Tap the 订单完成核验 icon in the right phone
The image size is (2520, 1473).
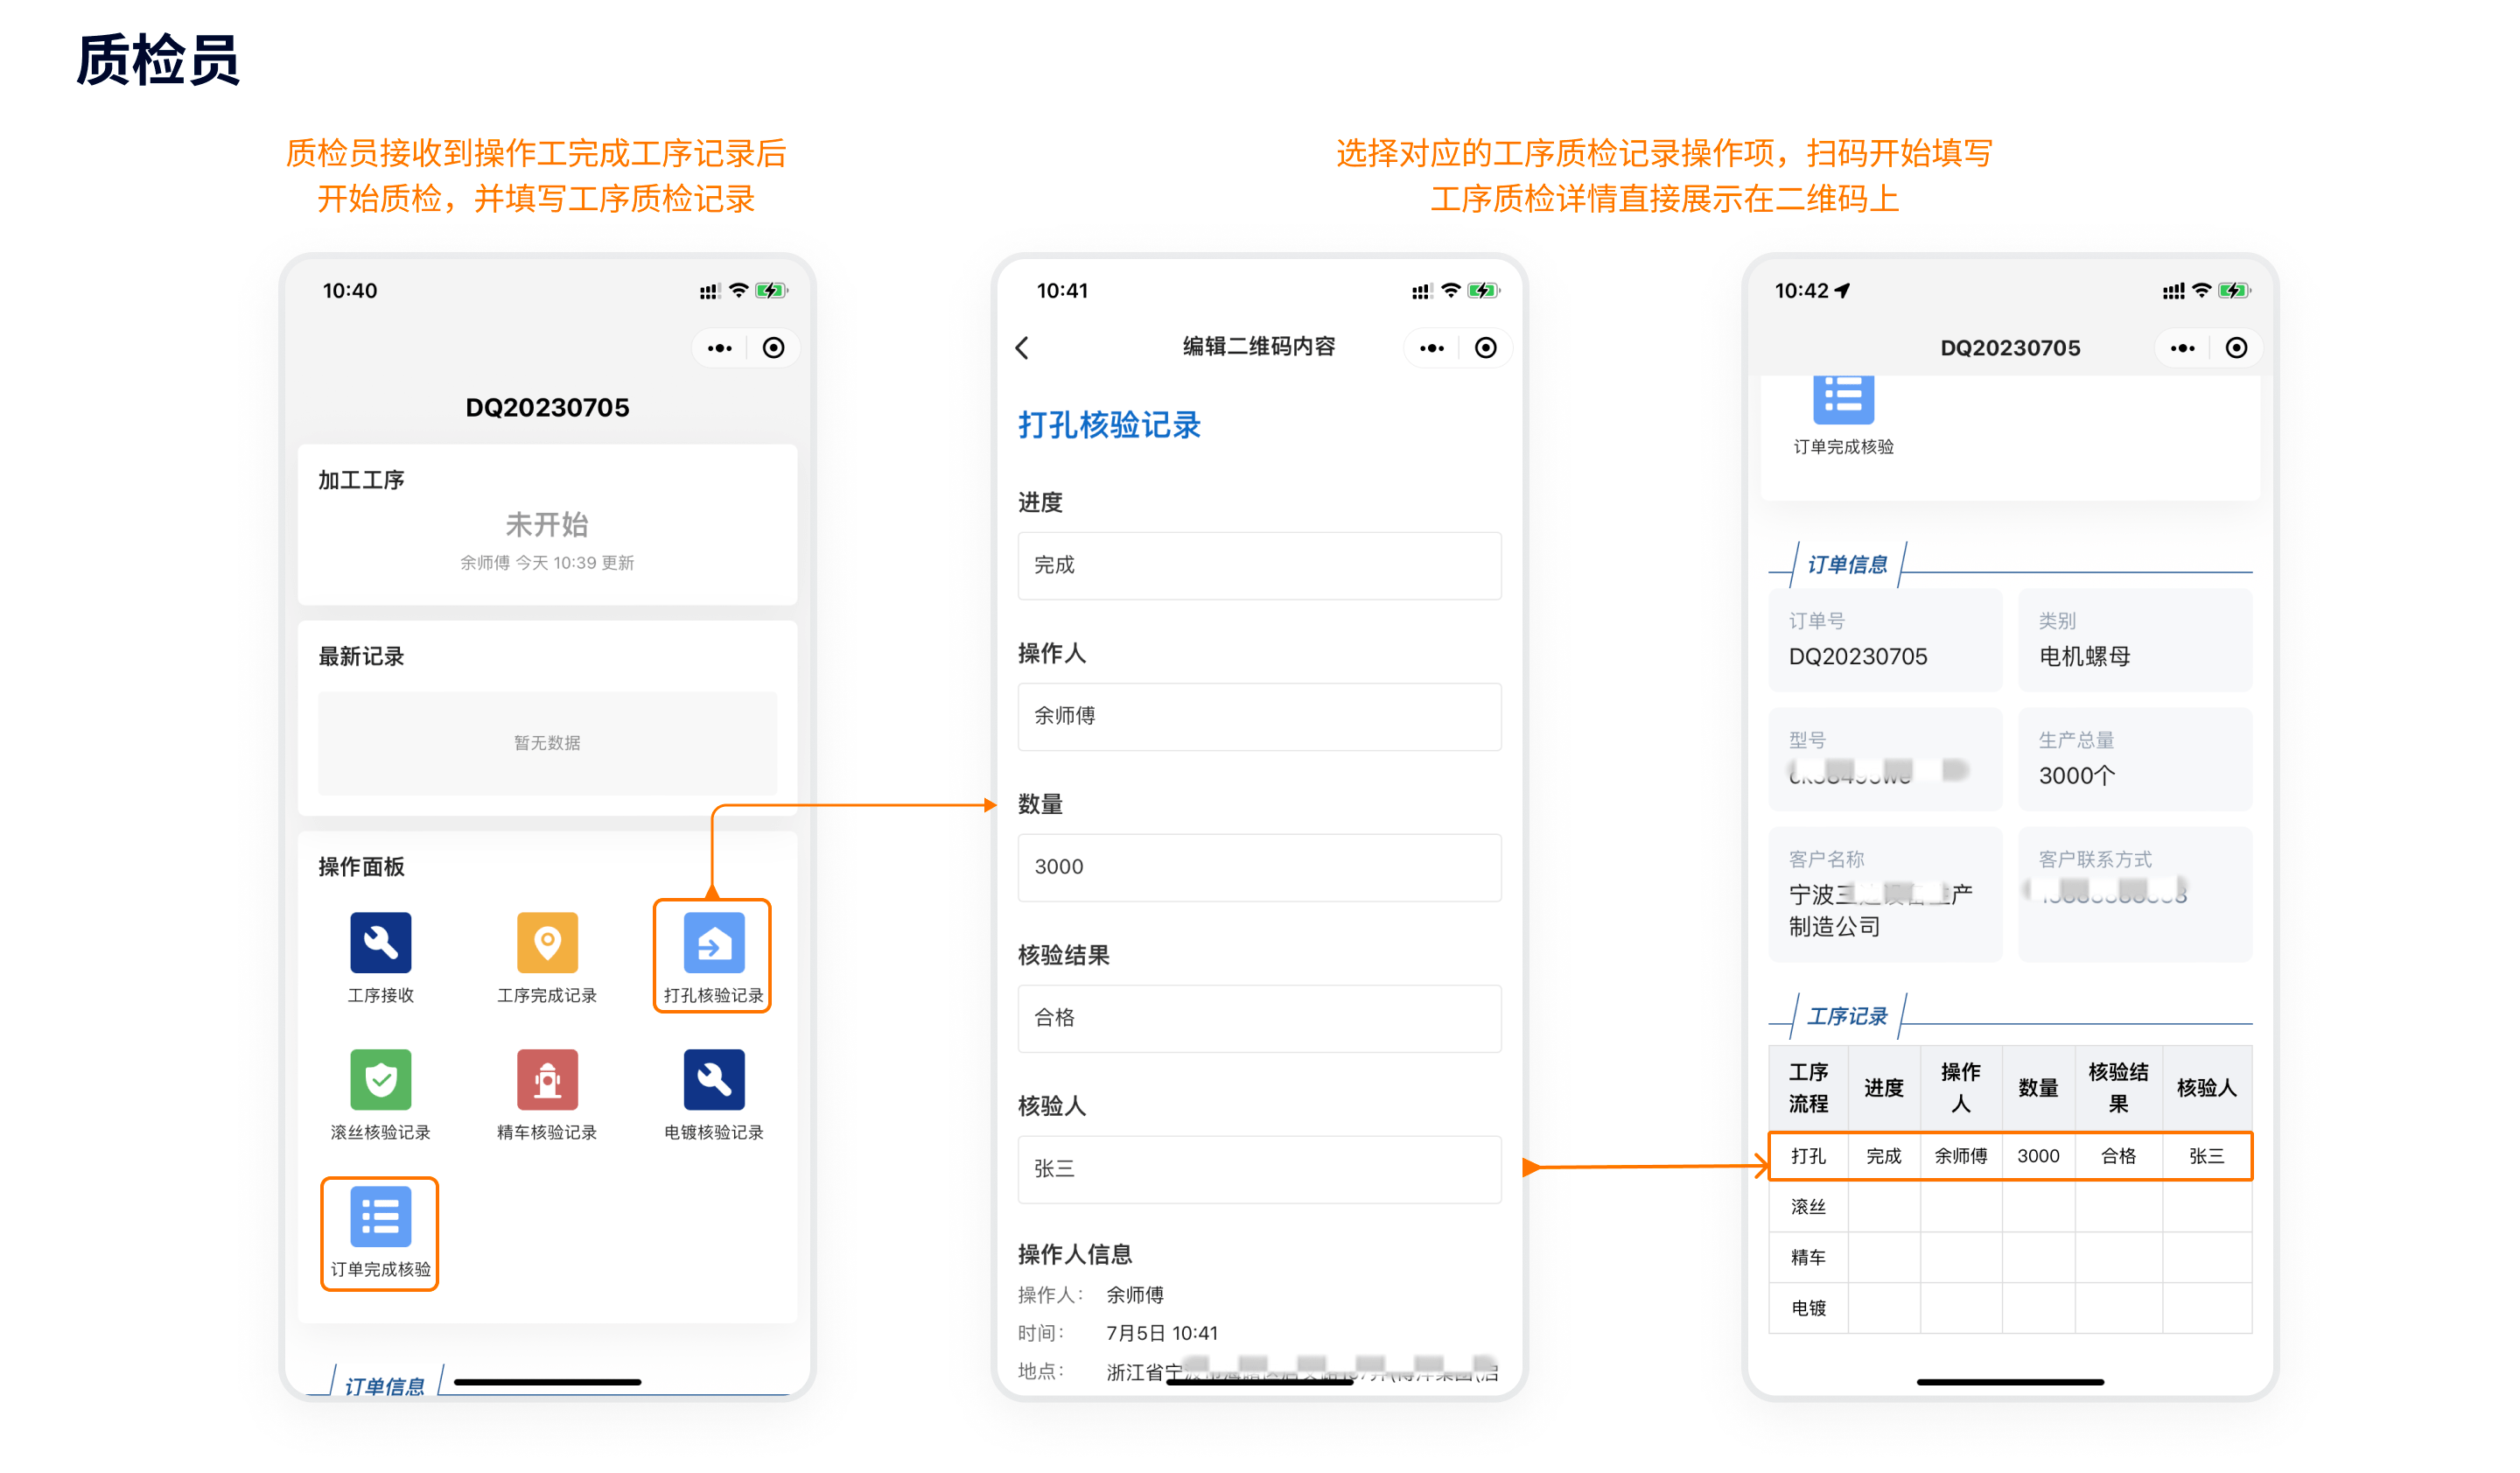[1843, 400]
